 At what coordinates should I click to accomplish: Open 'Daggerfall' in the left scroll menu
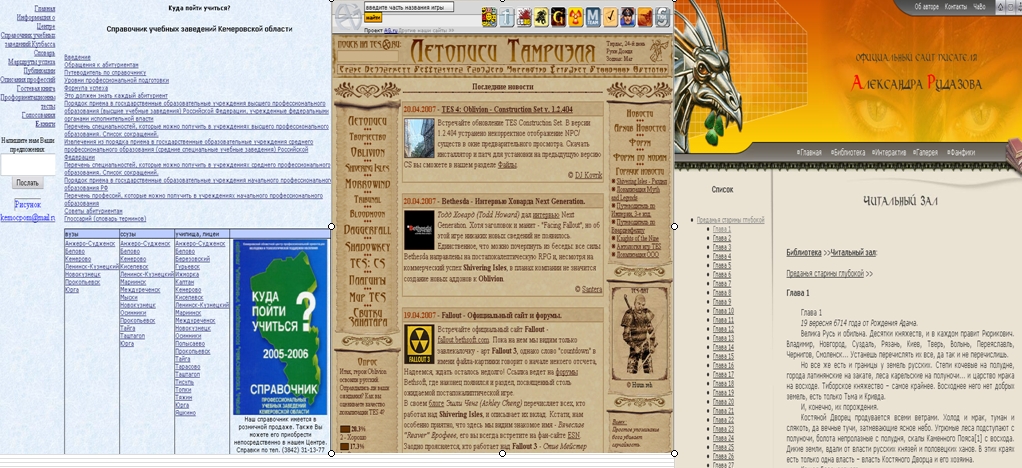(x=367, y=230)
